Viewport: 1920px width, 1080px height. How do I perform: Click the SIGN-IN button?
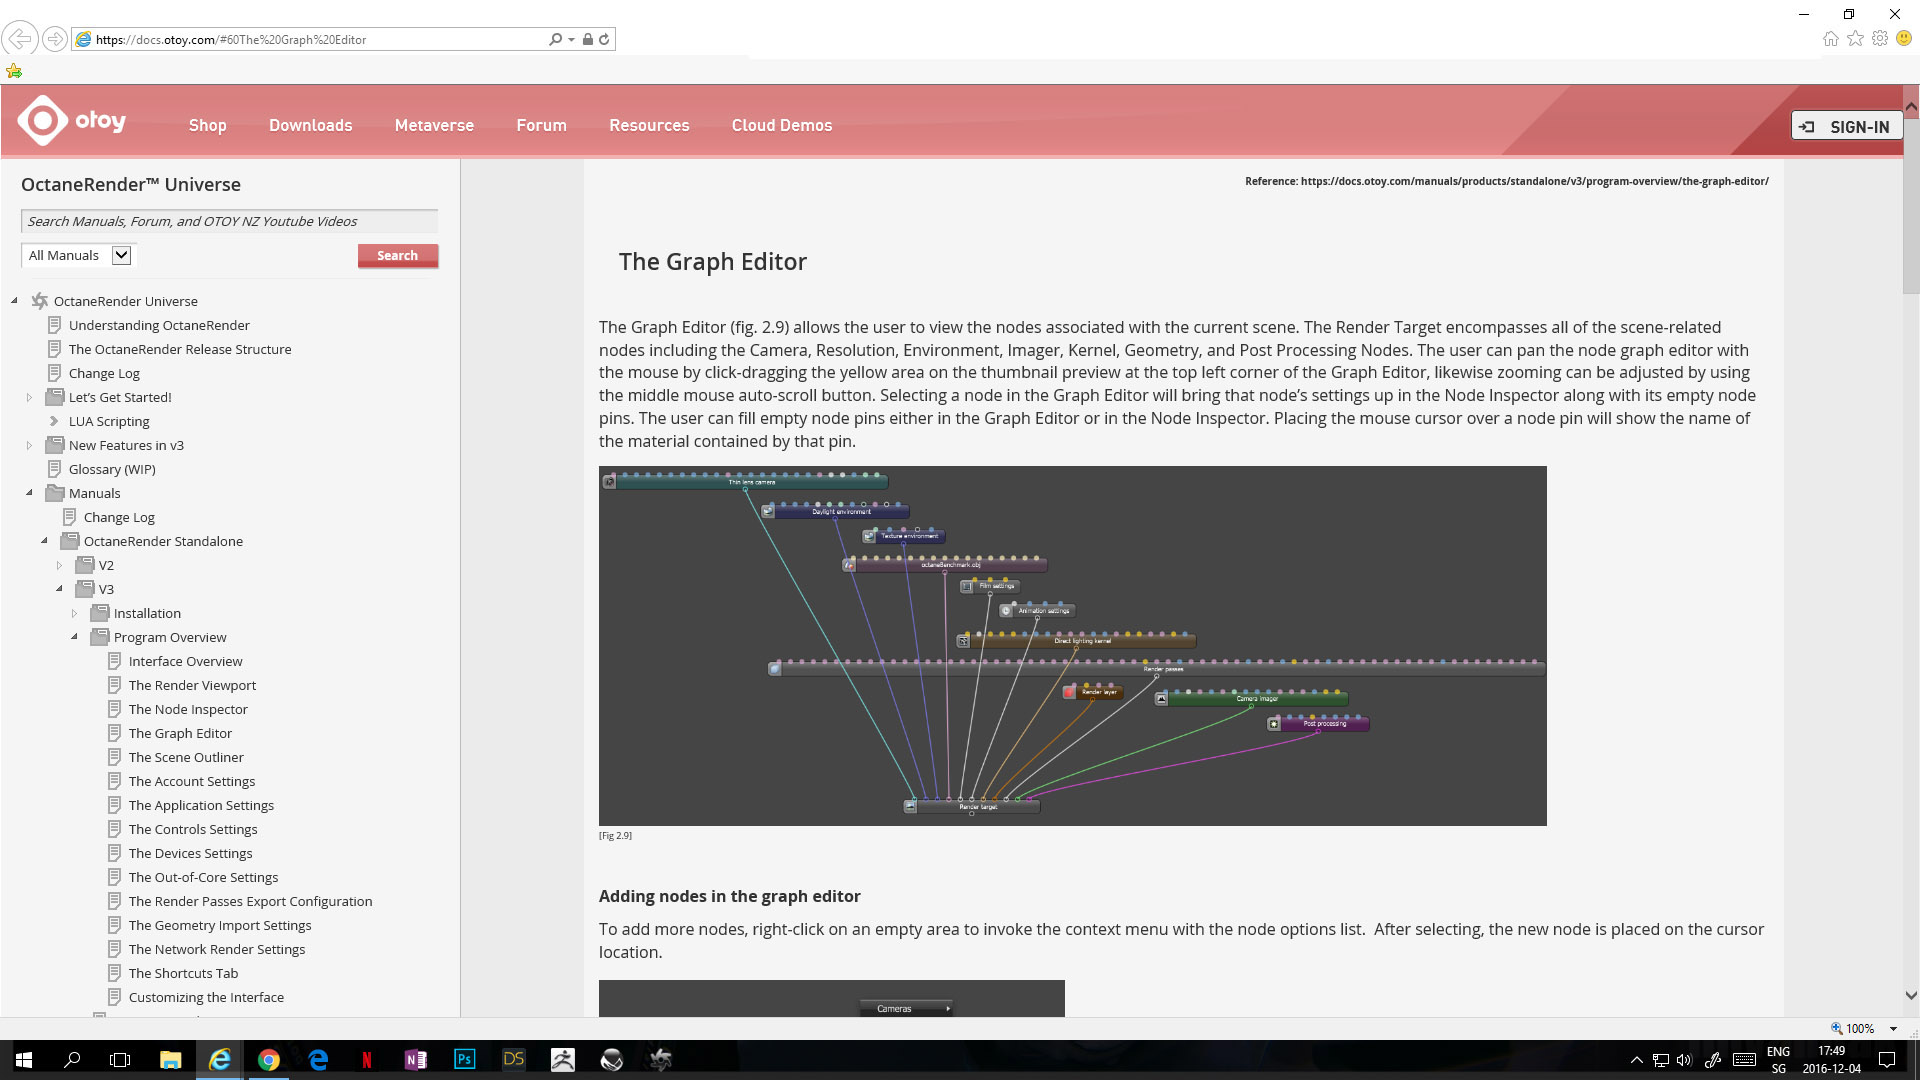pyautogui.click(x=1845, y=126)
